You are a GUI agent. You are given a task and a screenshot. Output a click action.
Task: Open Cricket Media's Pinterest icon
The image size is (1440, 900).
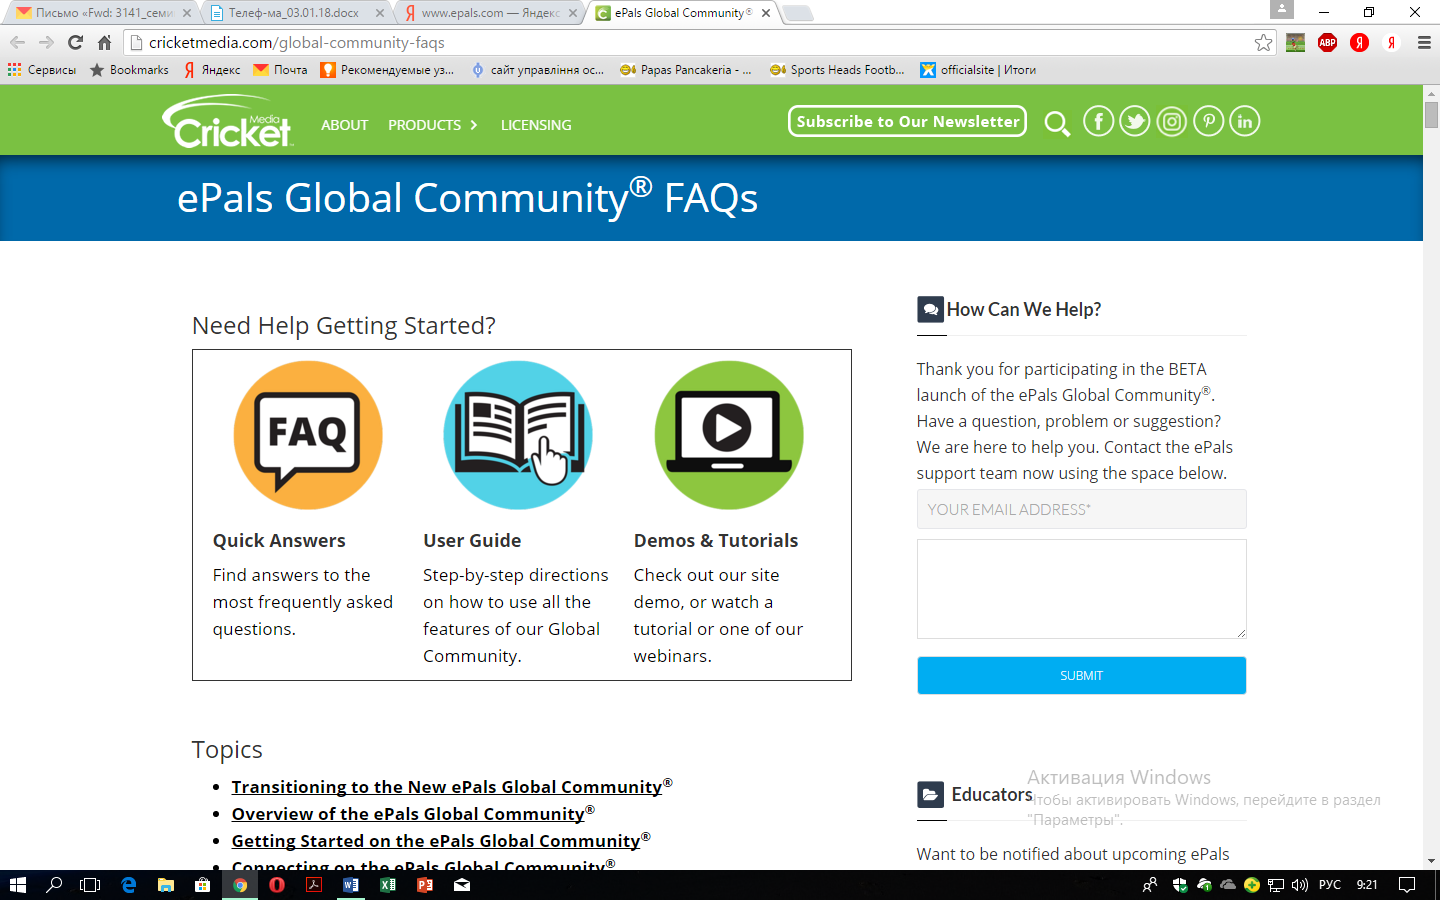click(x=1208, y=122)
